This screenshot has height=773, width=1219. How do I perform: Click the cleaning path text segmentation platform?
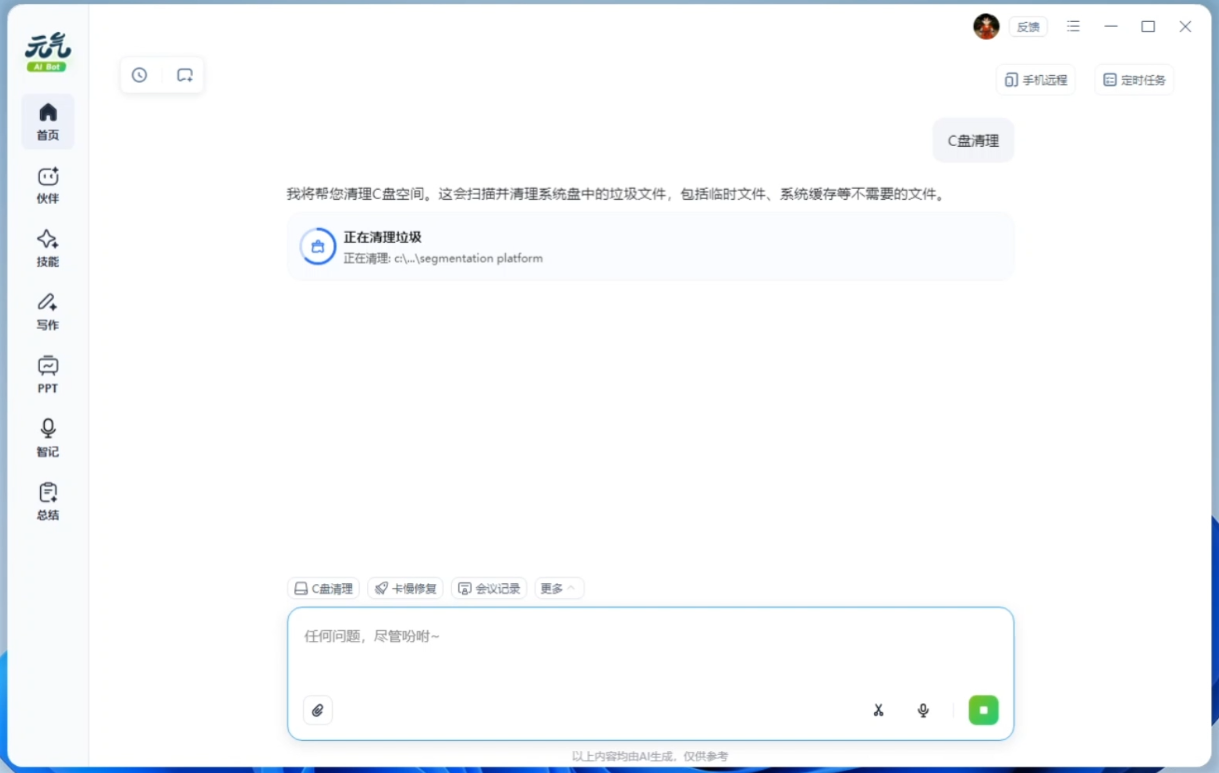443,258
